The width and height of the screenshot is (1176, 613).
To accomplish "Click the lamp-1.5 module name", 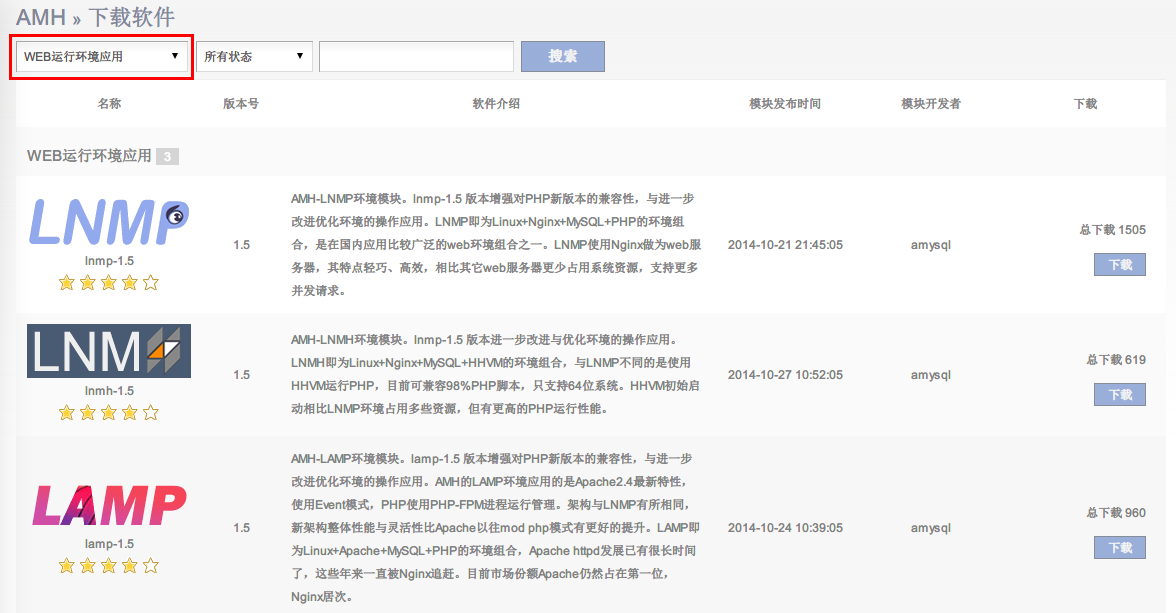I will point(109,544).
